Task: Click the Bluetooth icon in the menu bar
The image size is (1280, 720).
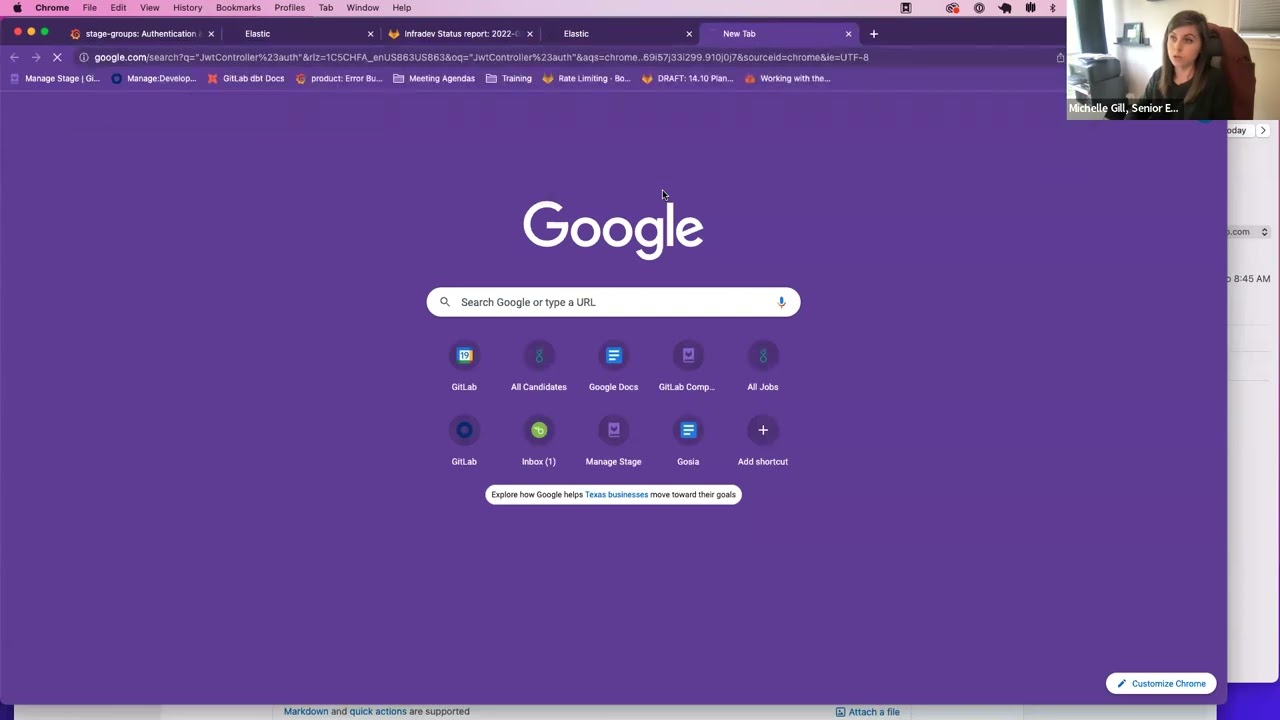Action: click(1052, 8)
